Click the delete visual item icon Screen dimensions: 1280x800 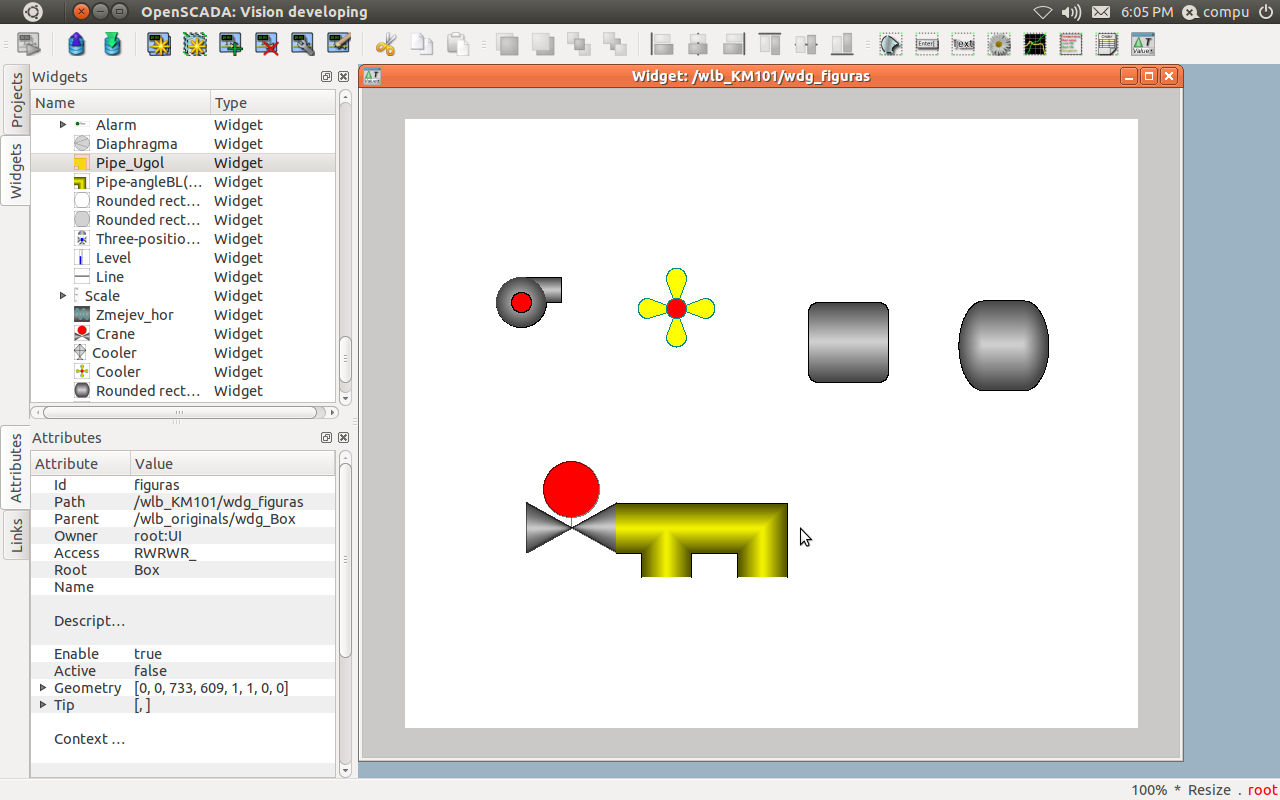(267, 44)
